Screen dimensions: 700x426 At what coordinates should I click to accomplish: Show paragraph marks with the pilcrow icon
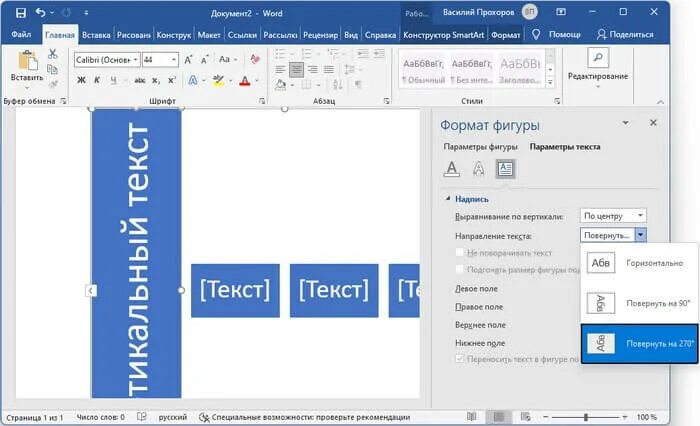tap(358, 84)
